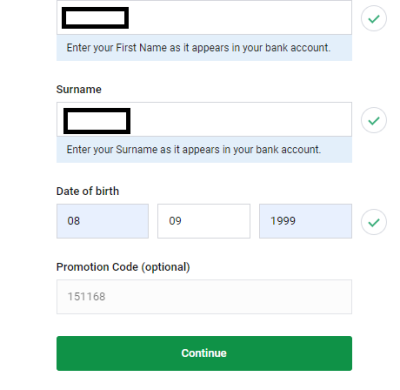Click the Date of birth label
400x390 pixels.
[88, 191]
